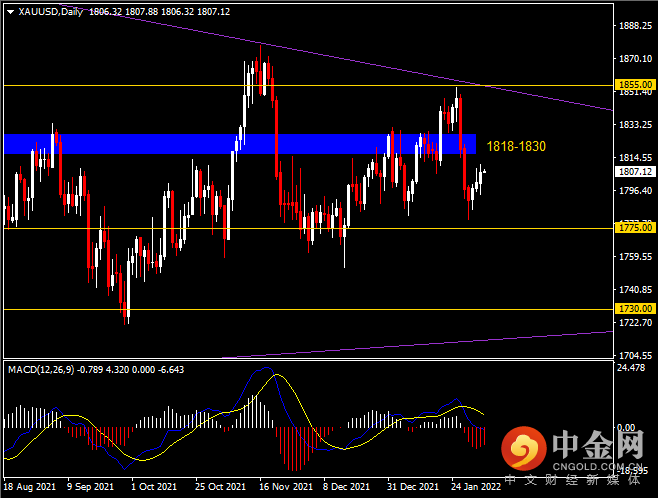This screenshot has height=498, width=658.
Task: Select the 1818-1830 zone text label
Action: point(516,146)
